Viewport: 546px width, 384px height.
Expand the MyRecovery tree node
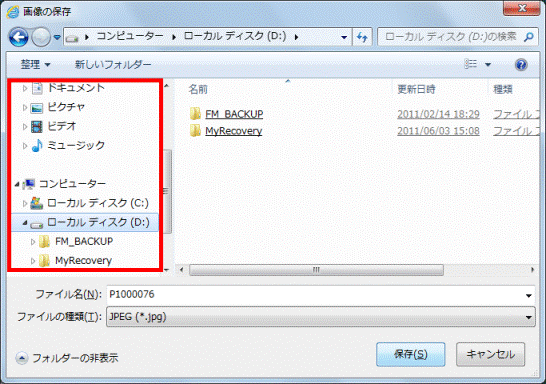tap(33, 261)
